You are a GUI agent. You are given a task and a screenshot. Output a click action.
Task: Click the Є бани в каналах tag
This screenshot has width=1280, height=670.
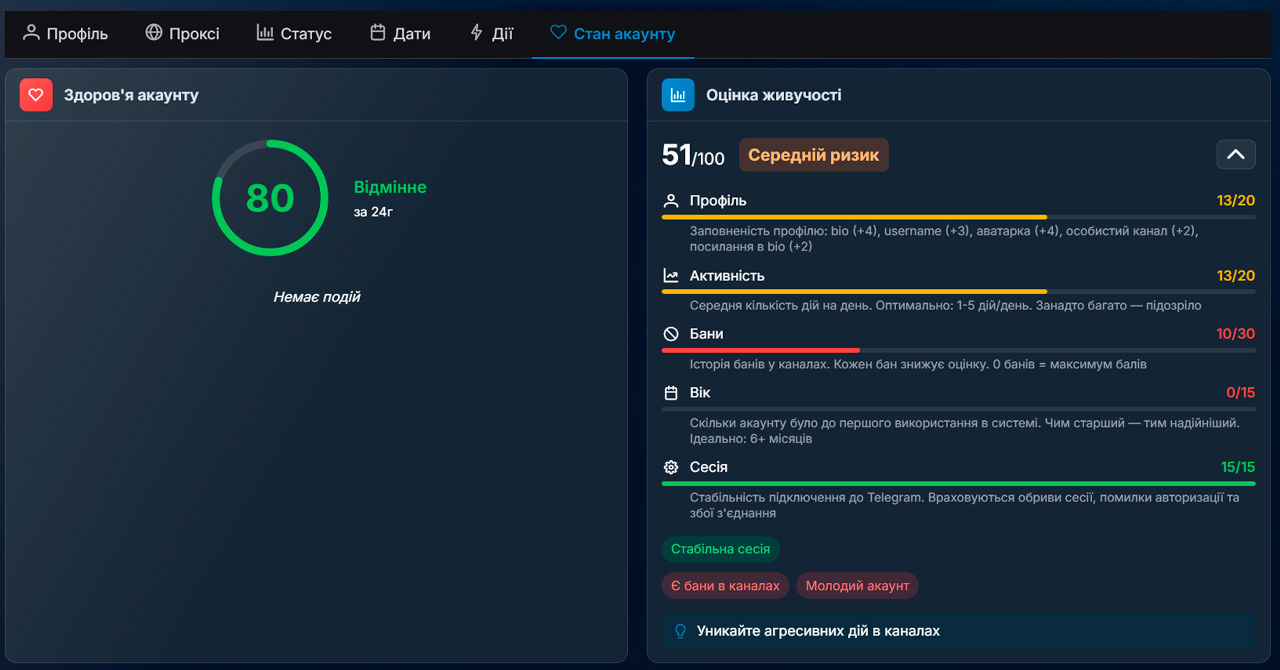725,585
